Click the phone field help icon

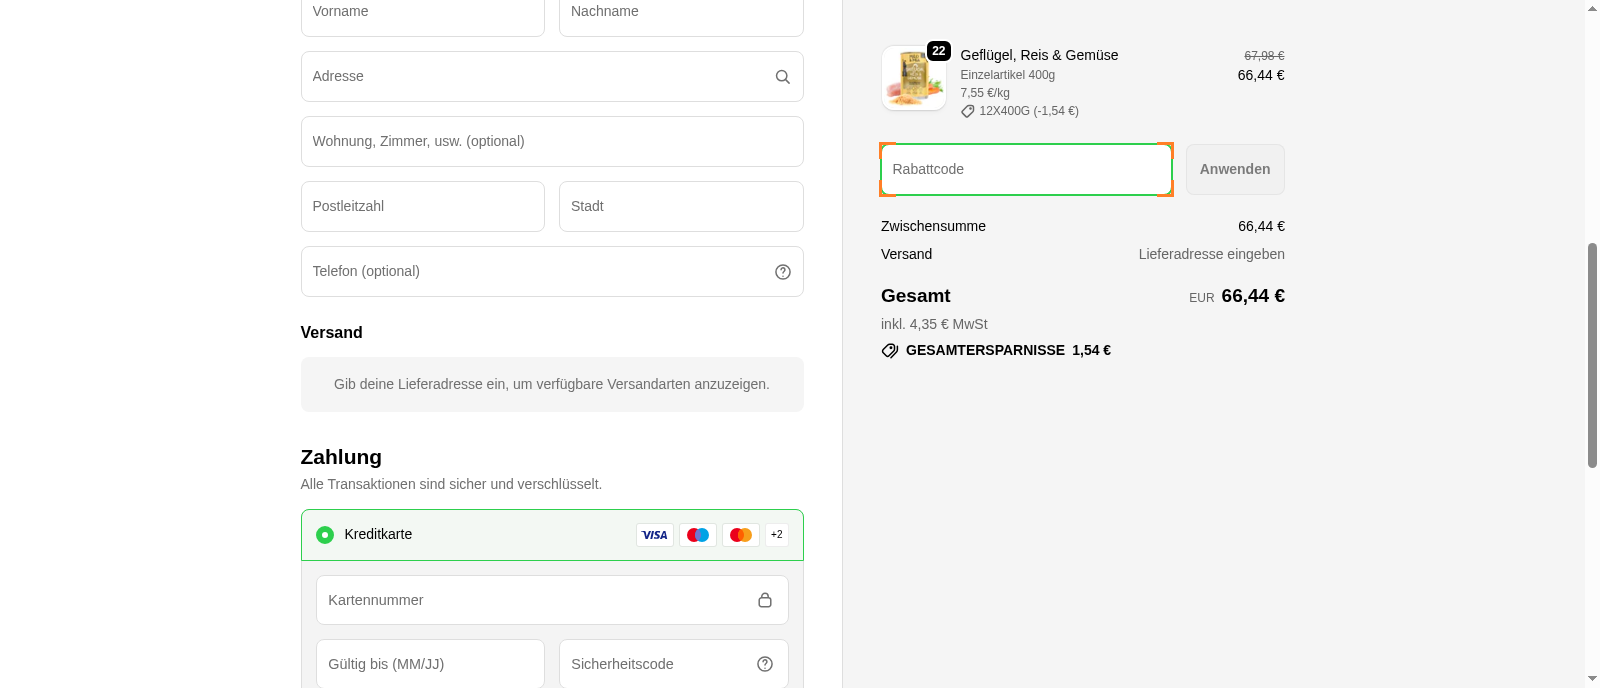coord(782,272)
